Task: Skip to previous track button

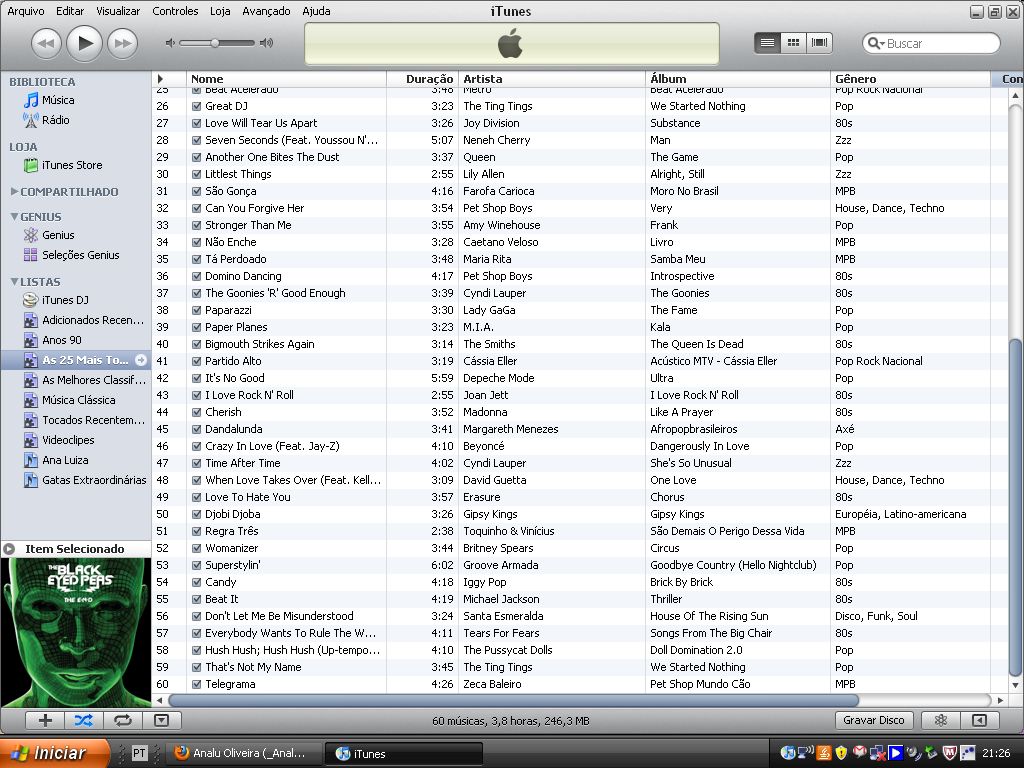Action: pos(46,44)
